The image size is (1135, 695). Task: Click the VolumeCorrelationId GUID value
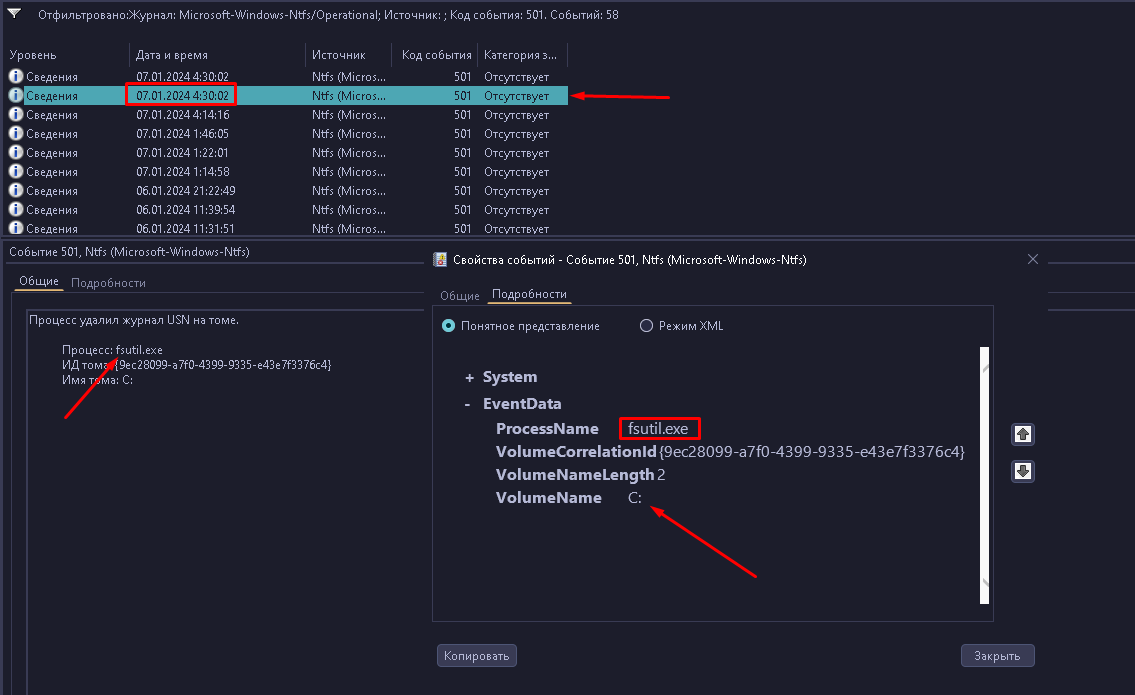811,452
